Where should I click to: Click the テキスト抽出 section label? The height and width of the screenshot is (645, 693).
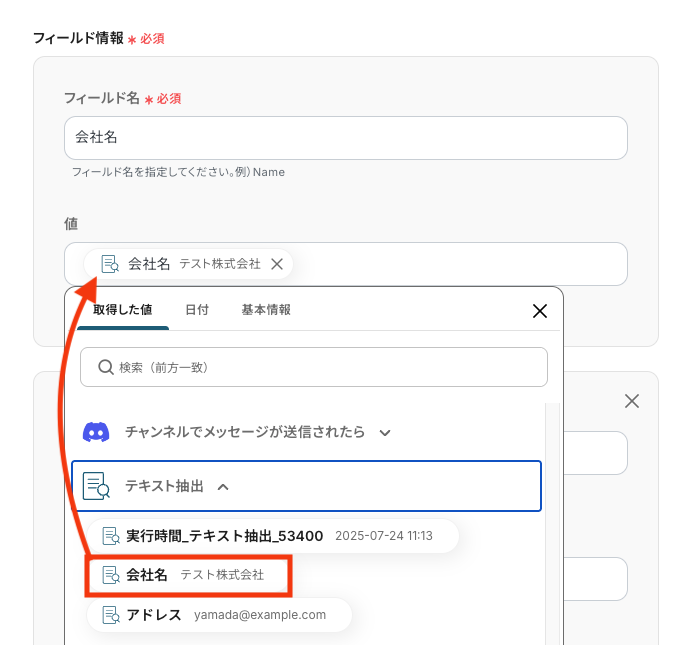coord(164,486)
